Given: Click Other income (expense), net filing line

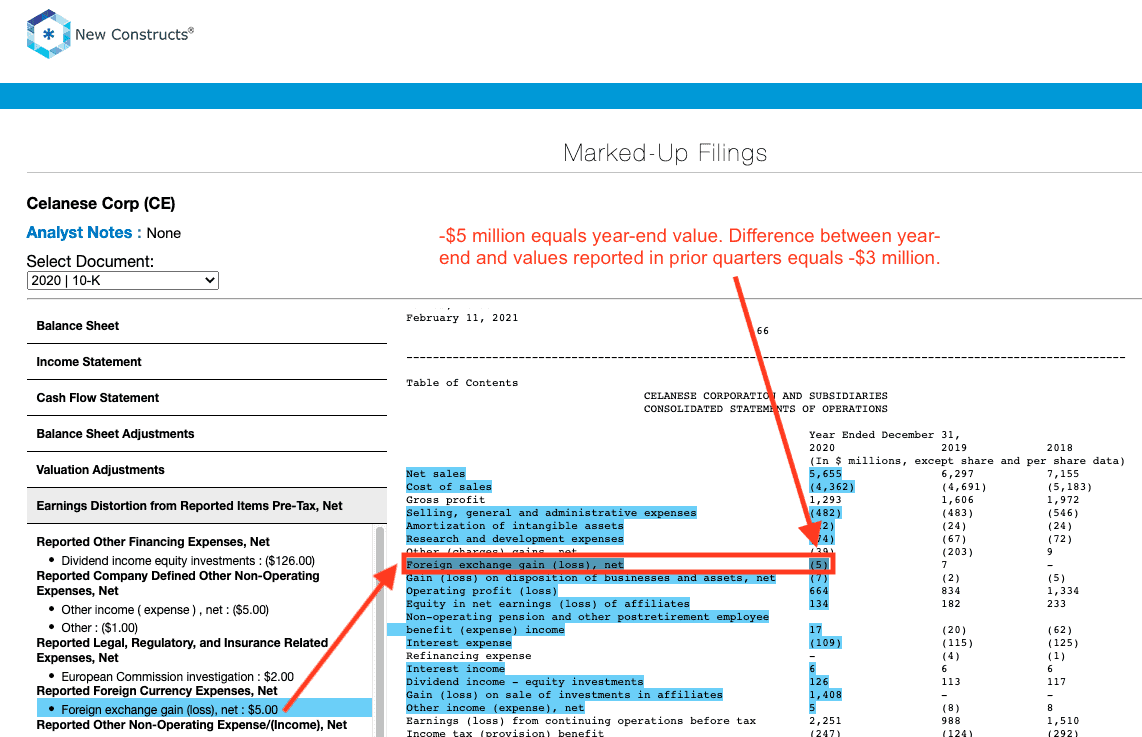Looking at the screenshot, I should (x=495, y=709).
